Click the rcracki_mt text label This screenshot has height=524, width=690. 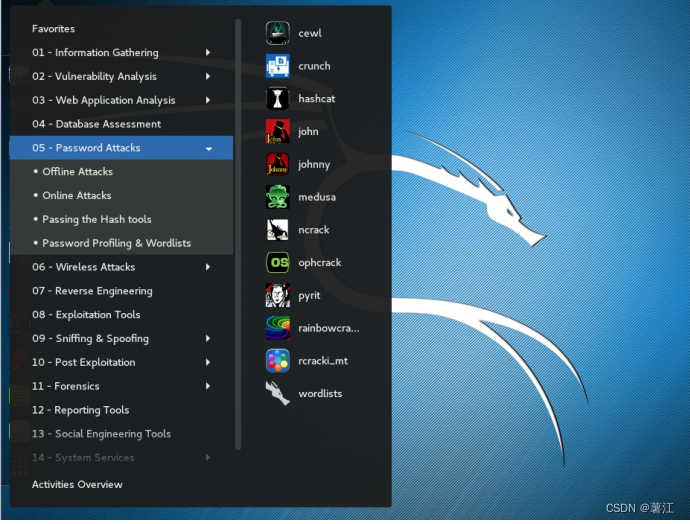click(x=323, y=361)
